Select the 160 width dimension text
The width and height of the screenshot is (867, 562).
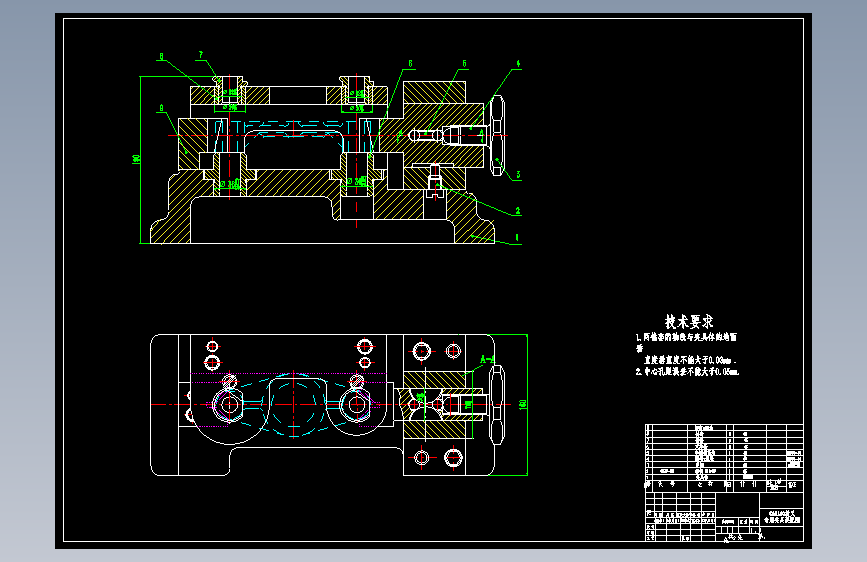click(522, 404)
